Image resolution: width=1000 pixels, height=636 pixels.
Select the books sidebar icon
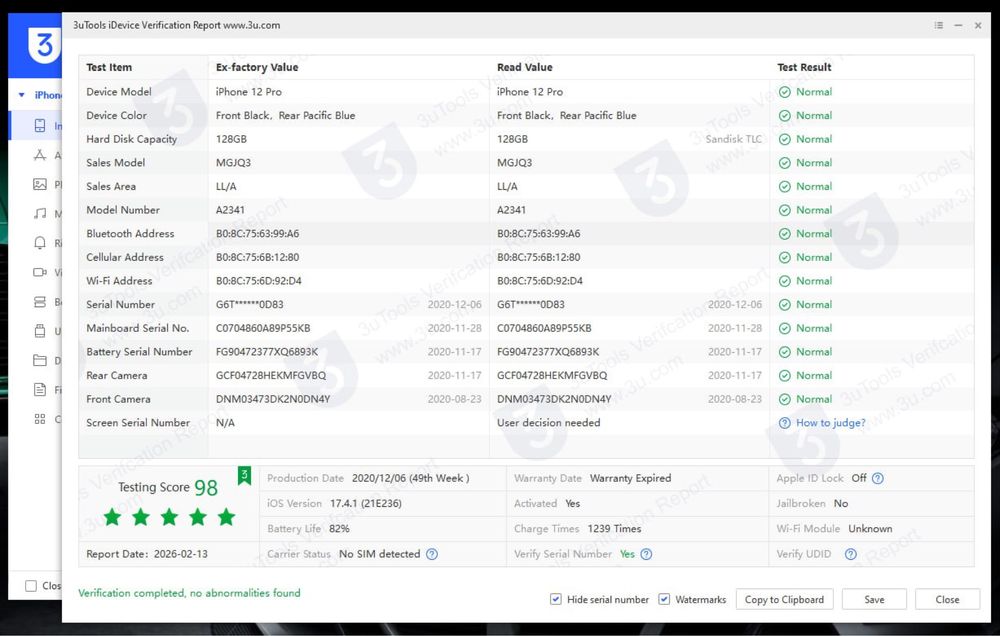(40, 302)
